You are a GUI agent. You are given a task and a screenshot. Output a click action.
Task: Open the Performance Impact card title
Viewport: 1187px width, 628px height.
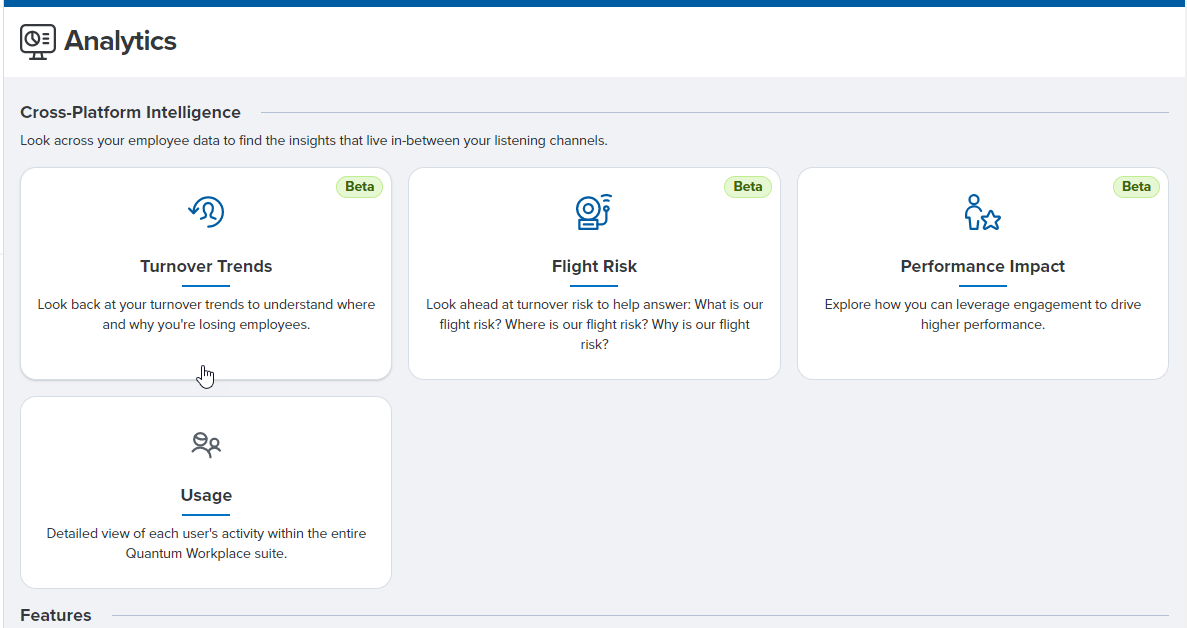click(x=983, y=266)
